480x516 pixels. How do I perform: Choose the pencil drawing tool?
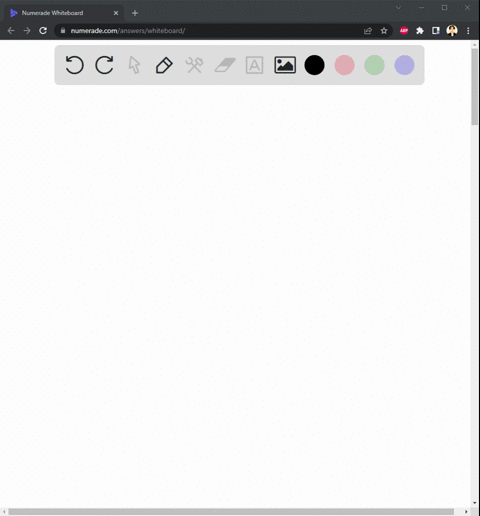164,65
